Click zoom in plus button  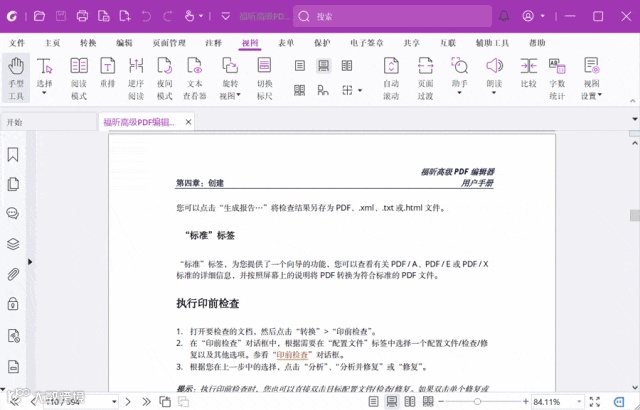tap(525, 401)
